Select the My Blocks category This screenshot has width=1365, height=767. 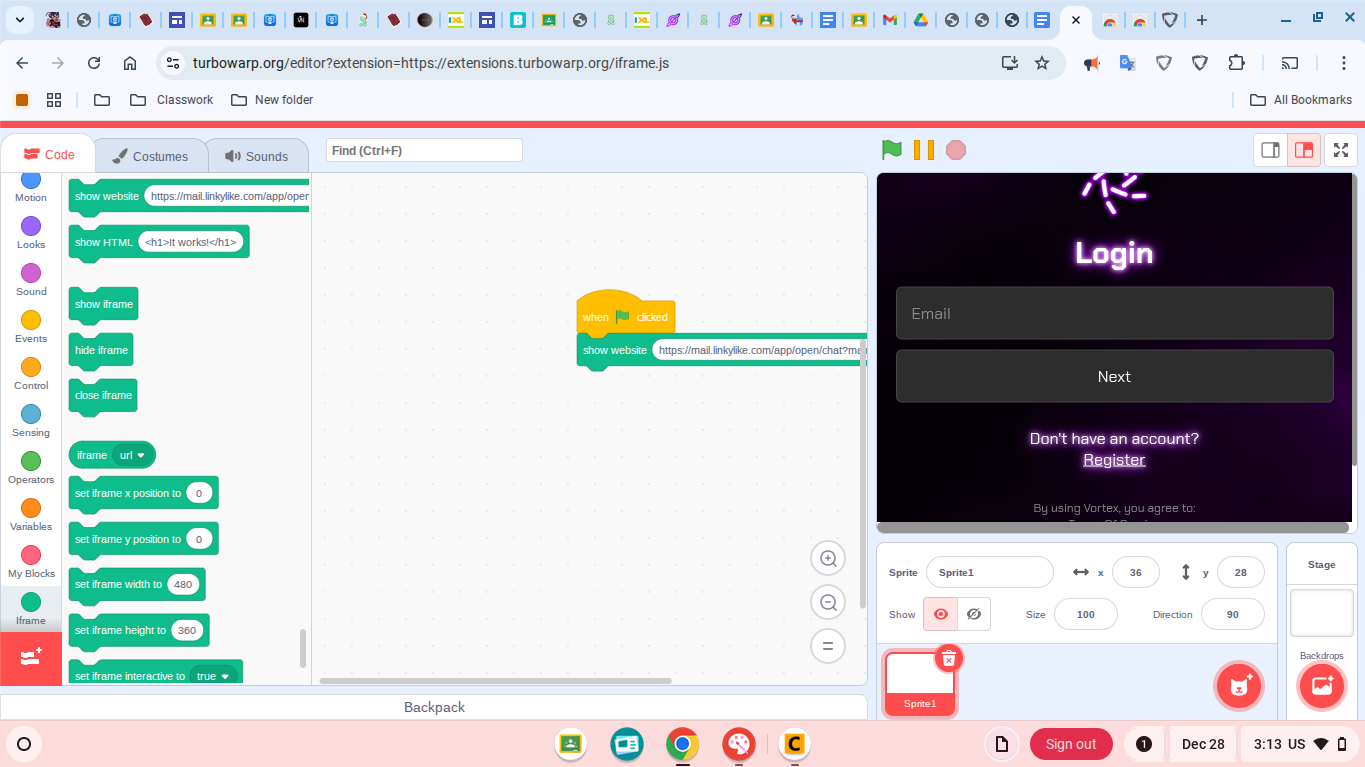31,562
